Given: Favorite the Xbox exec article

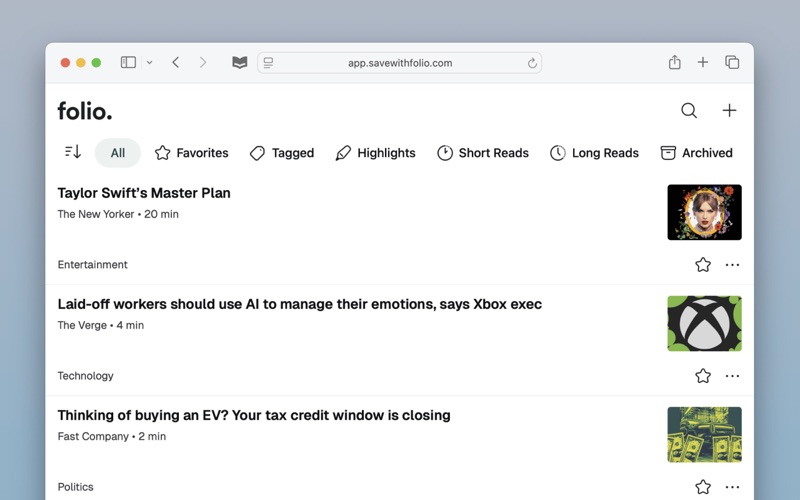Looking at the screenshot, I should (703, 376).
